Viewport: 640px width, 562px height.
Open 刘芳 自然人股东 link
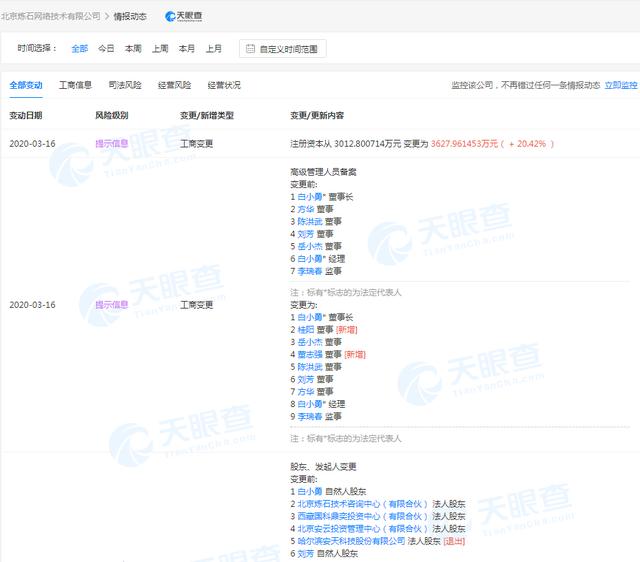coord(306,554)
